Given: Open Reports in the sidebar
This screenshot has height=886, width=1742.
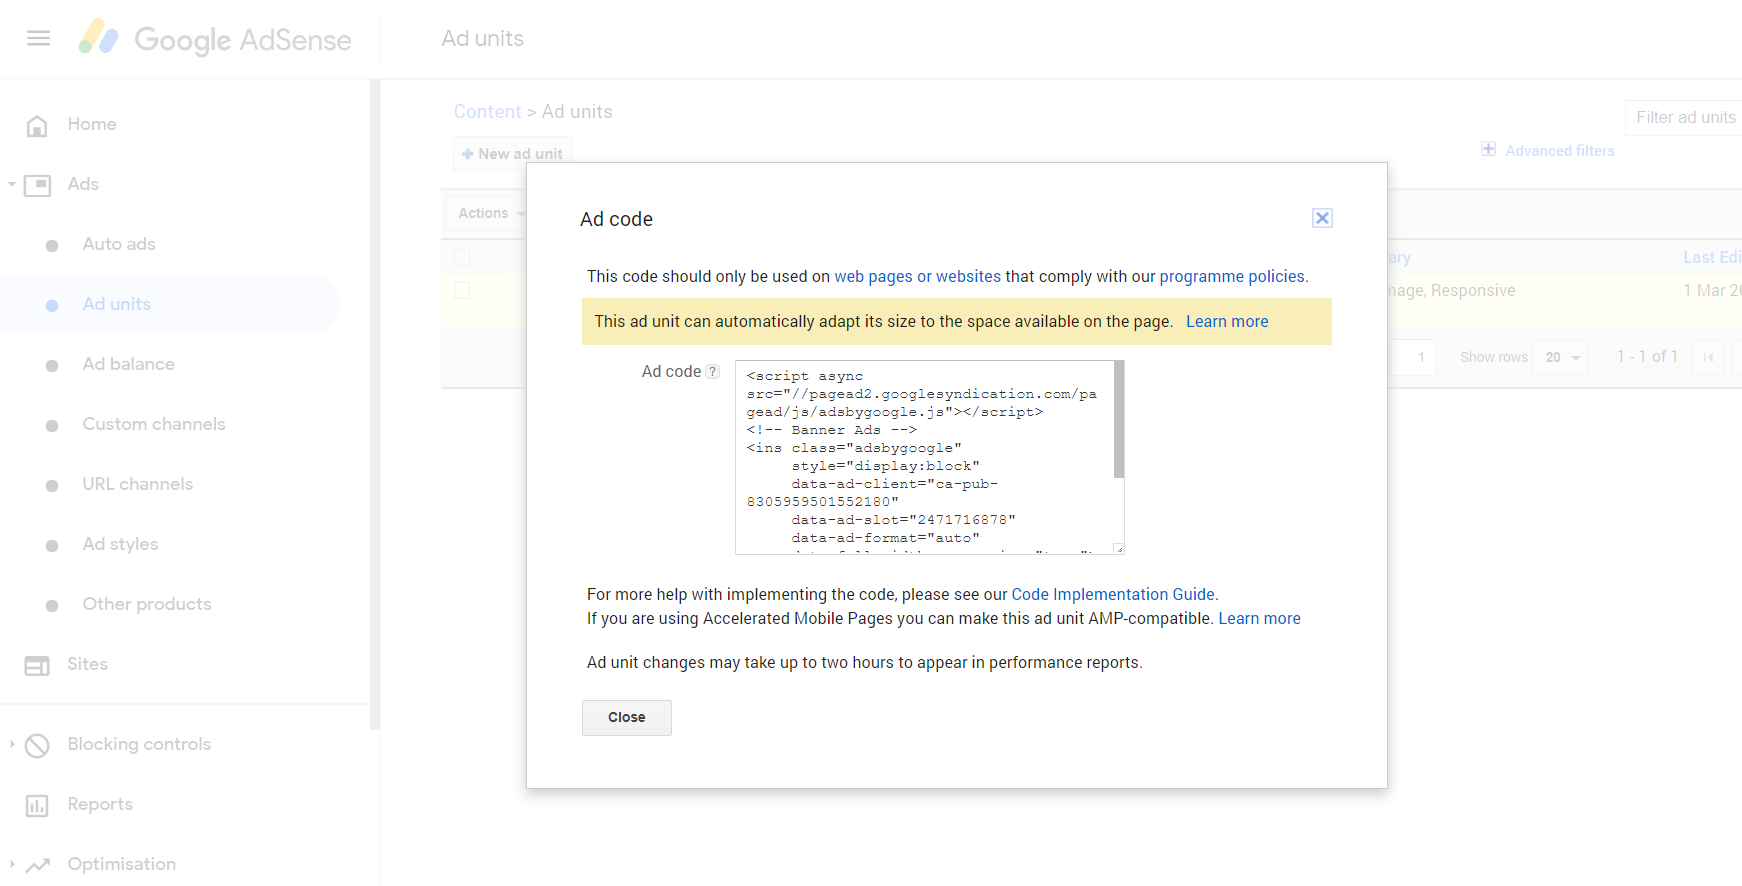Looking at the screenshot, I should 100,804.
